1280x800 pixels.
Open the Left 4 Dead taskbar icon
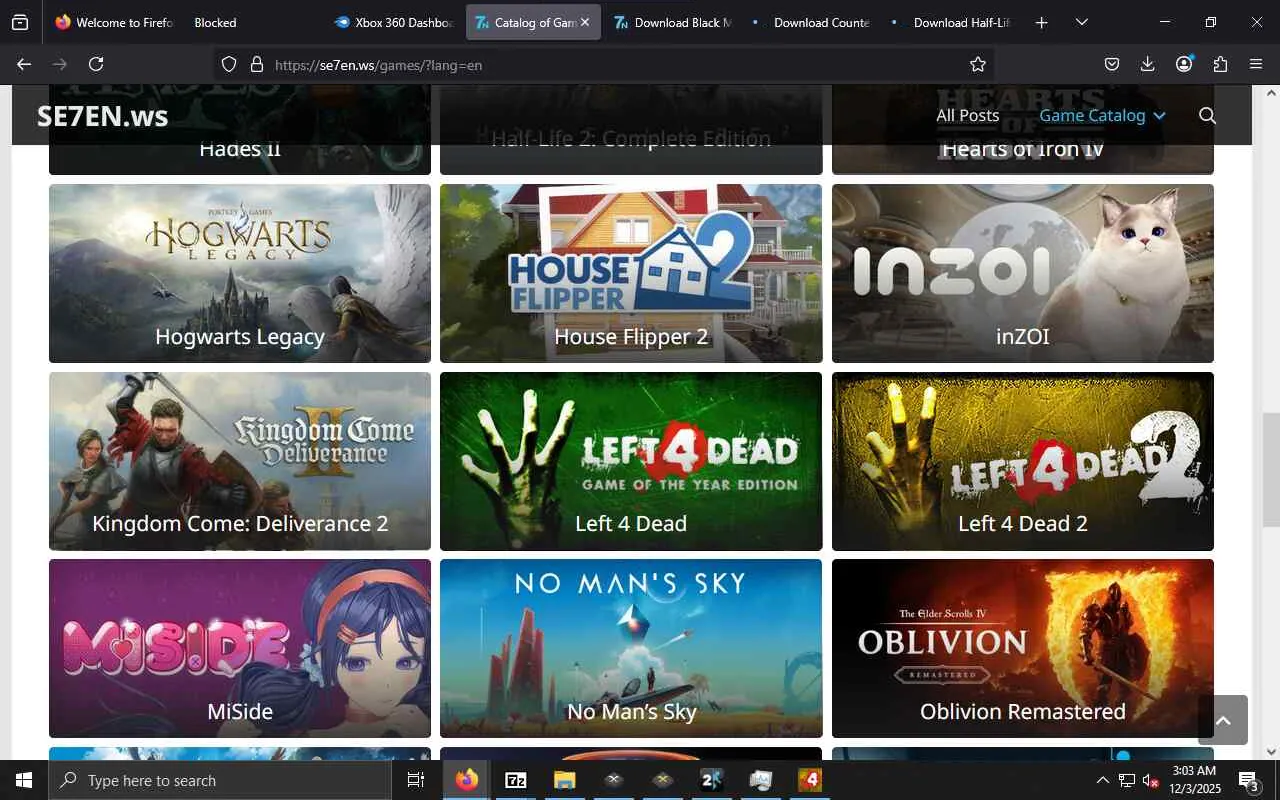(x=810, y=780)
